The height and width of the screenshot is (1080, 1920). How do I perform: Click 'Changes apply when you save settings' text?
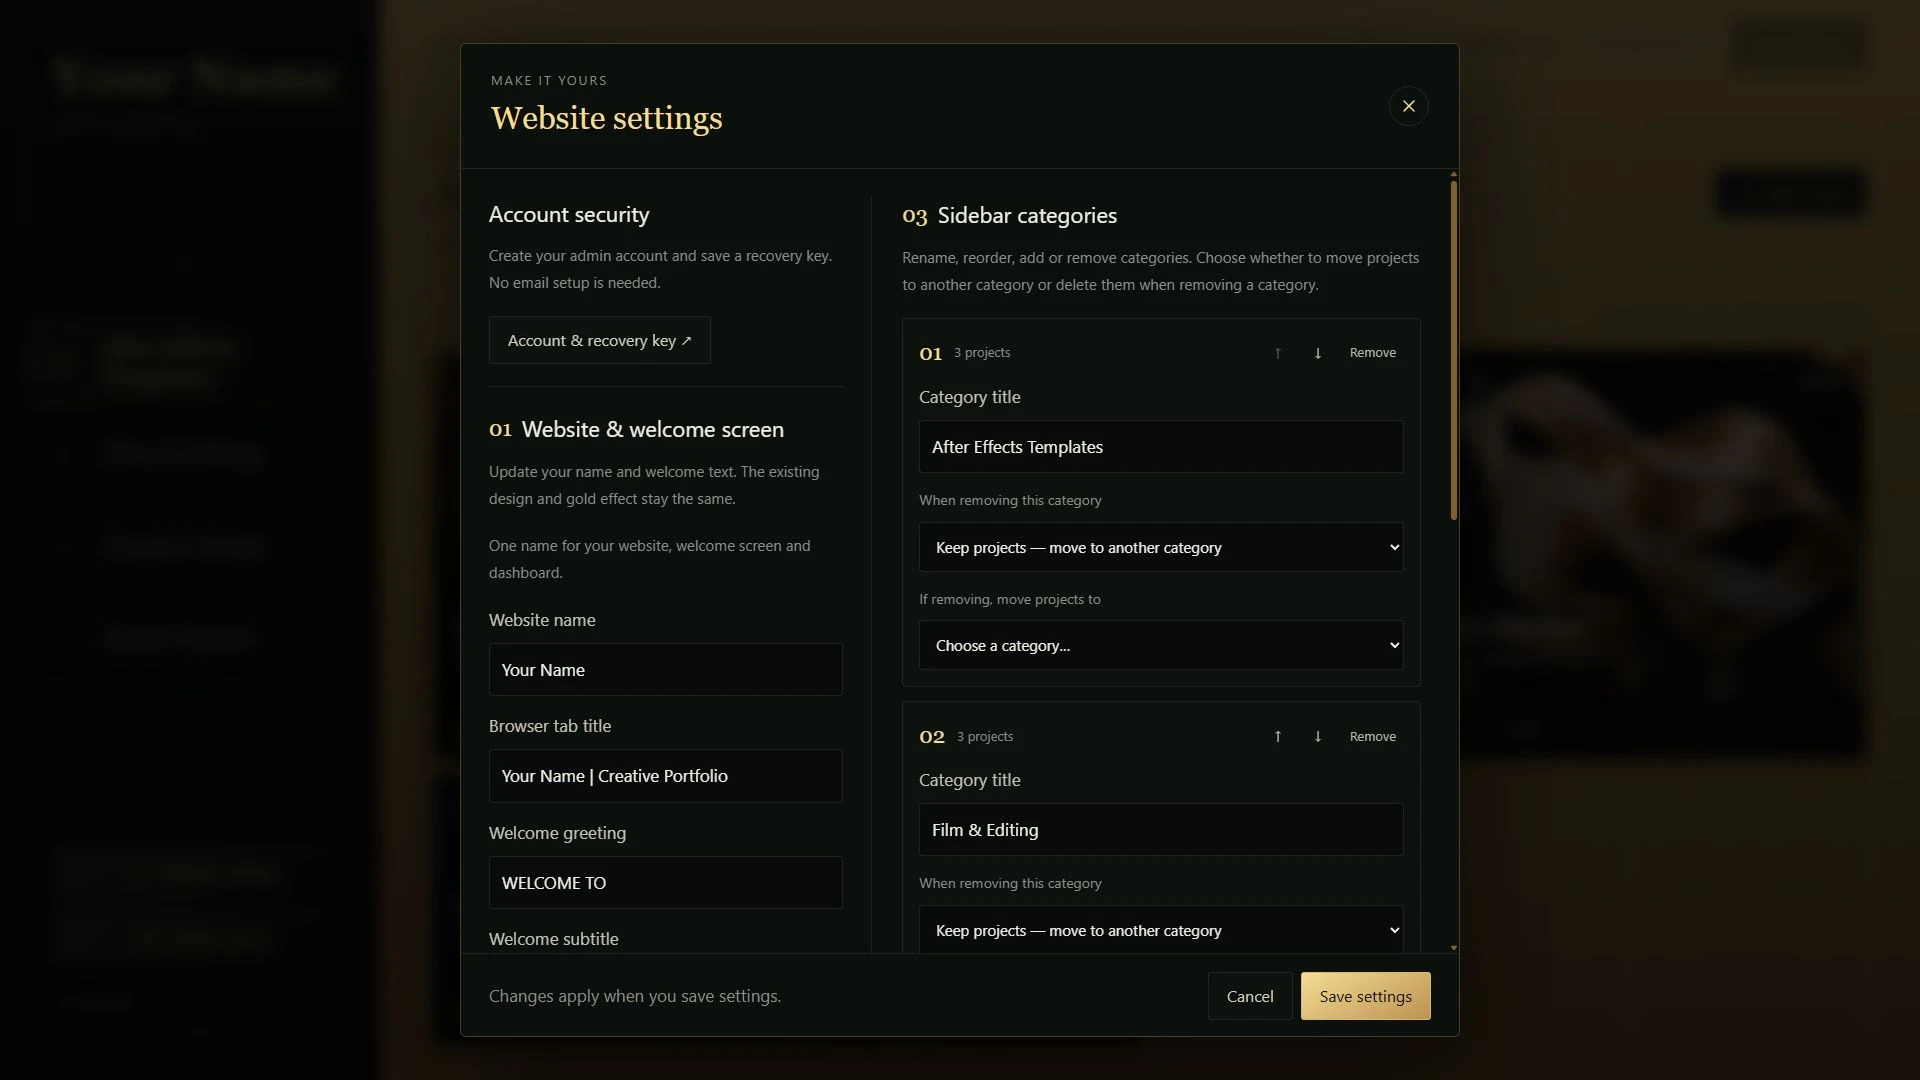[x=635, y=996]
